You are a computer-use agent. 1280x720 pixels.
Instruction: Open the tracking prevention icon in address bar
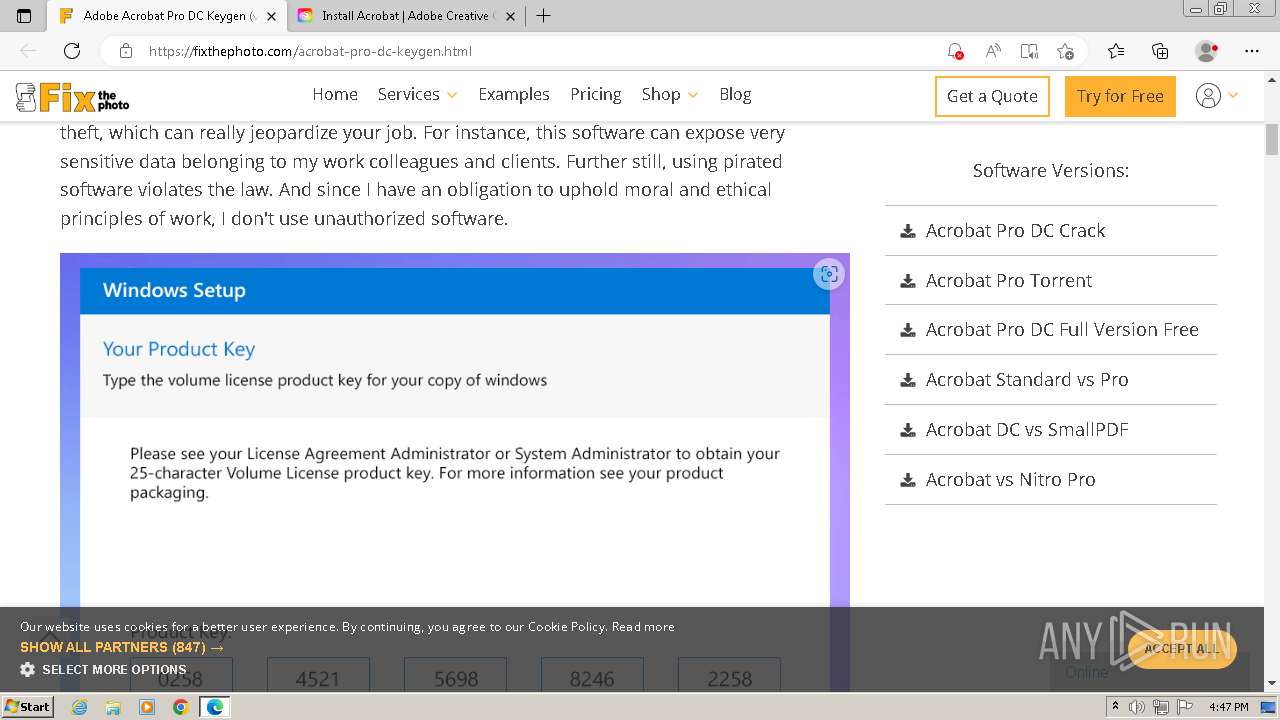tap(955, 51)
